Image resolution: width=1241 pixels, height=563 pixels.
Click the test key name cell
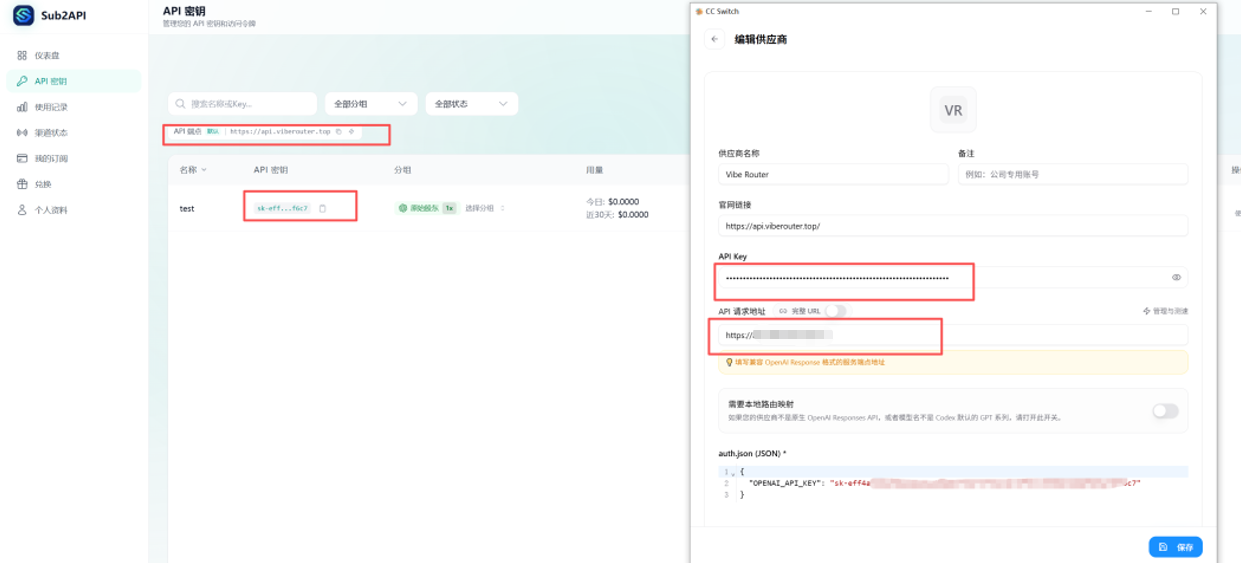(x=187, y=208)
